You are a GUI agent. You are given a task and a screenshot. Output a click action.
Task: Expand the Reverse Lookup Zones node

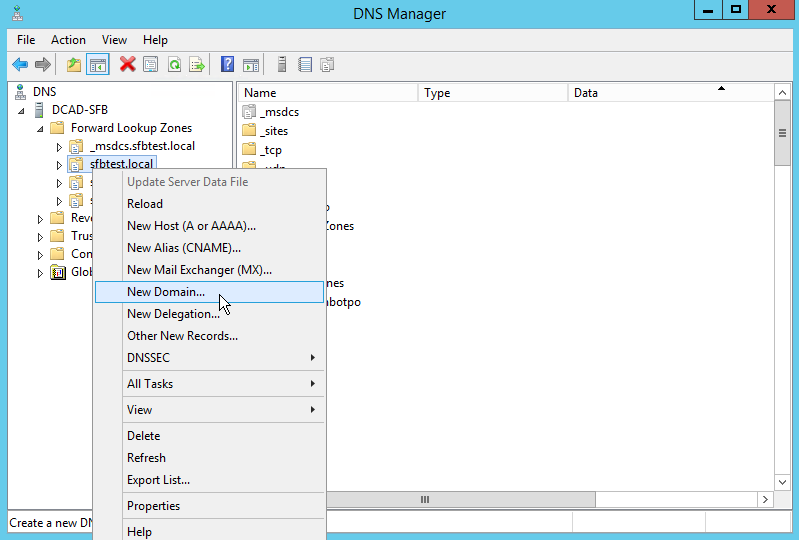[40, 219]
